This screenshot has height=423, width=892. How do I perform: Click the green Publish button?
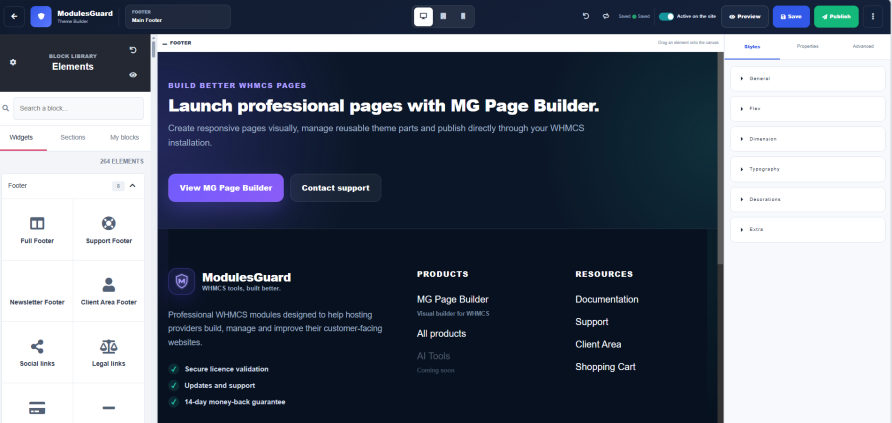tap(836, 16)
